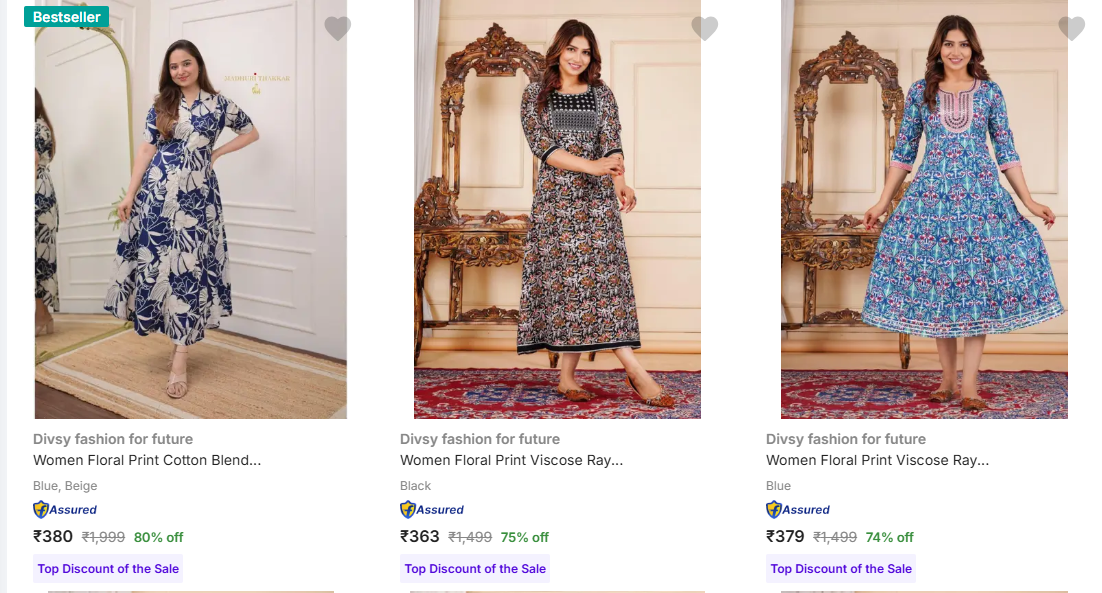This screenshot has height=593, width=1102.
Task: Click the Bestseller badge
Action: 66,17
